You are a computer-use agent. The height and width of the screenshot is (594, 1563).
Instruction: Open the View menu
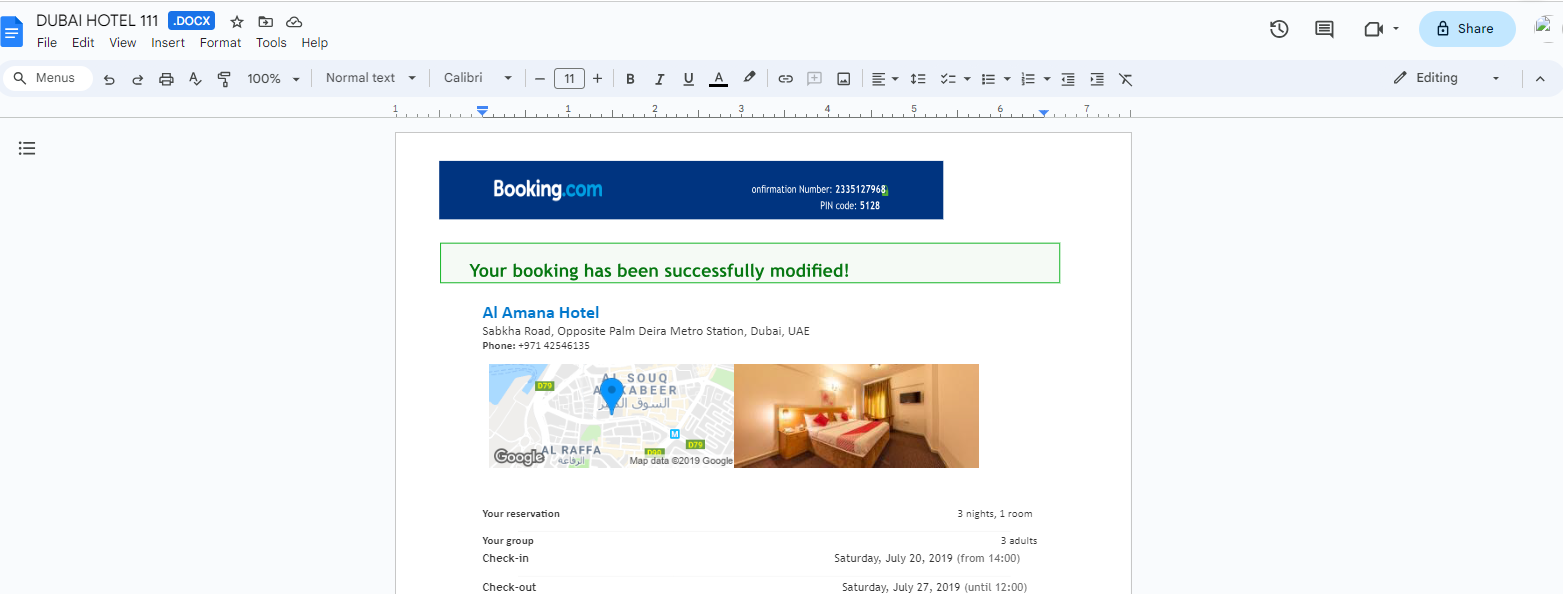click(x=123, y=43)
